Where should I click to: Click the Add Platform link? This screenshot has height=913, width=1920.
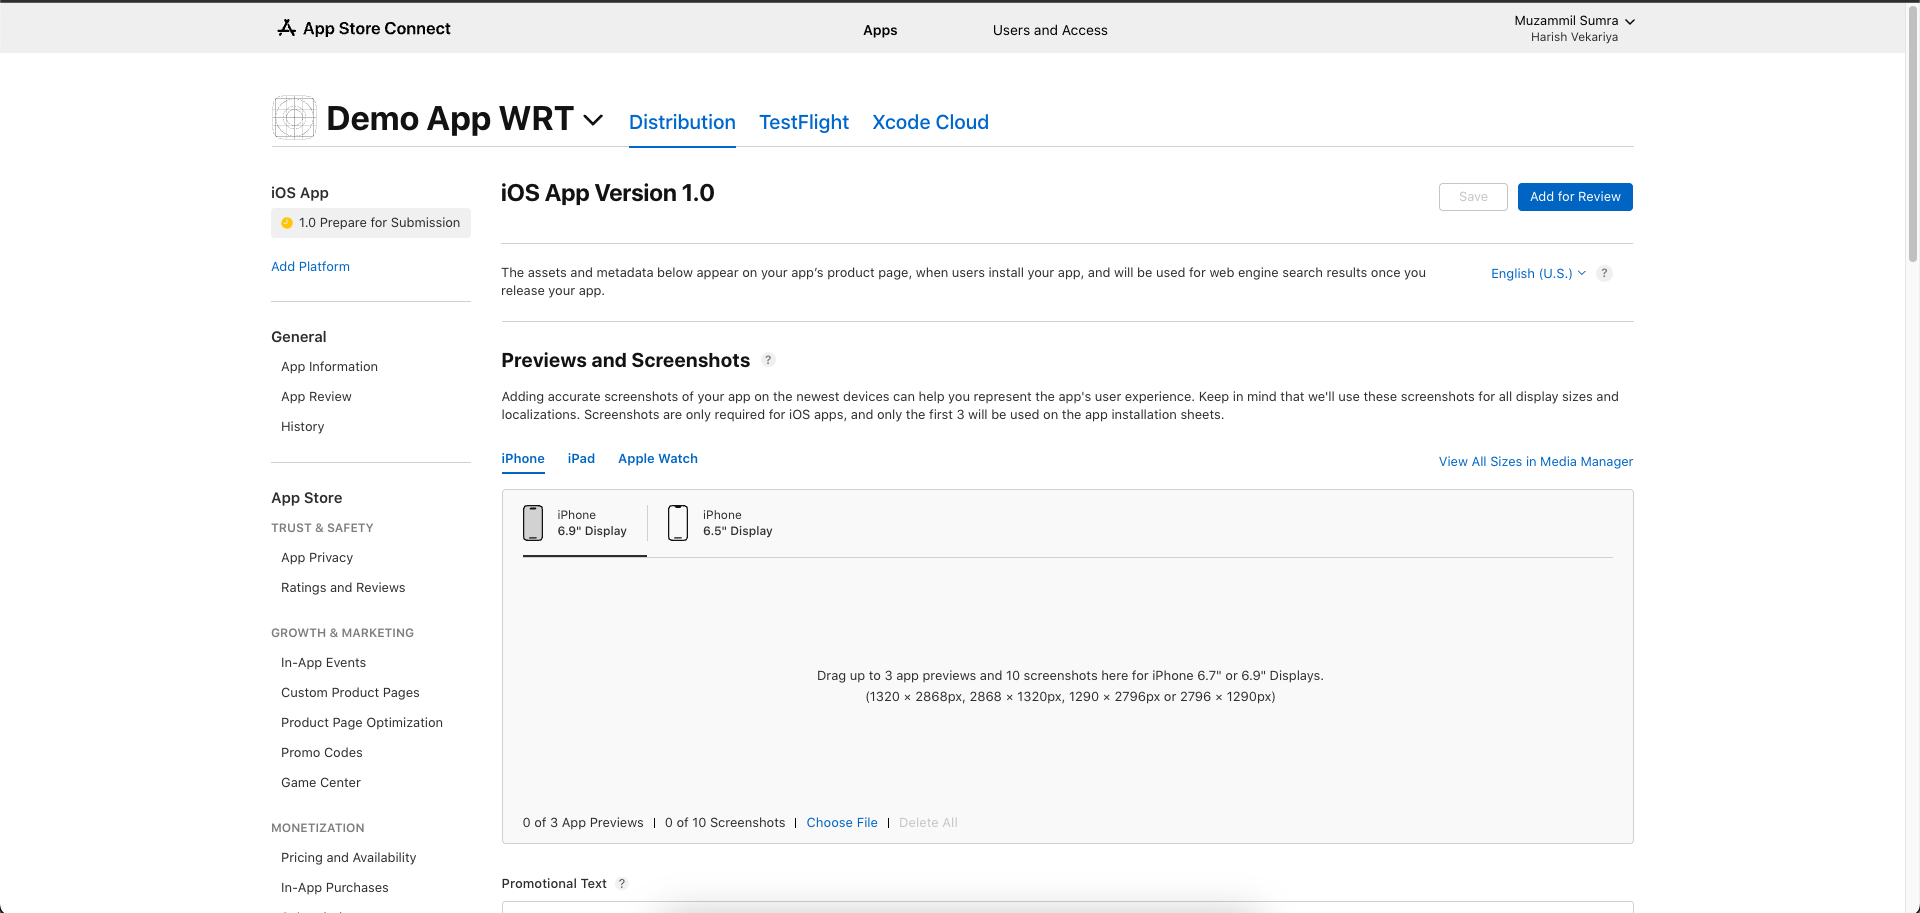310,266
